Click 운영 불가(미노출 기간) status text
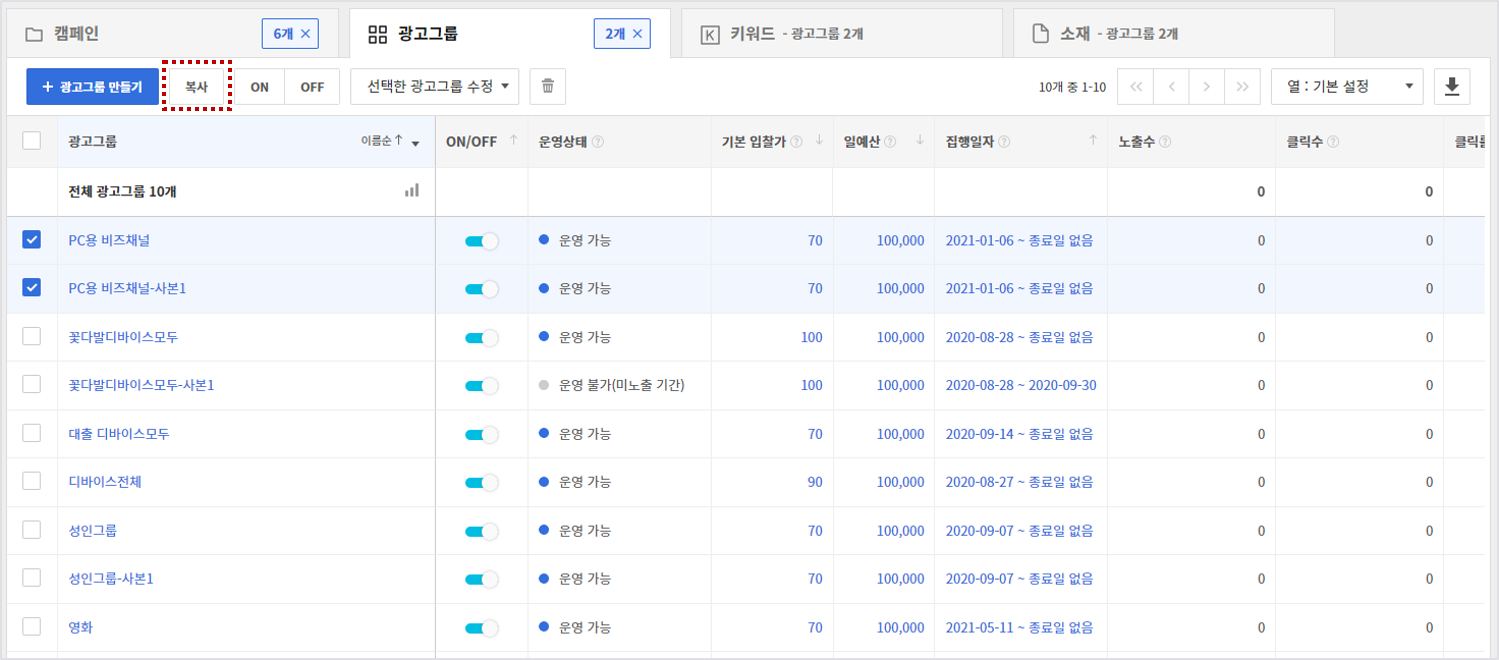This screenshot has height=660, width=1499. 621,385
